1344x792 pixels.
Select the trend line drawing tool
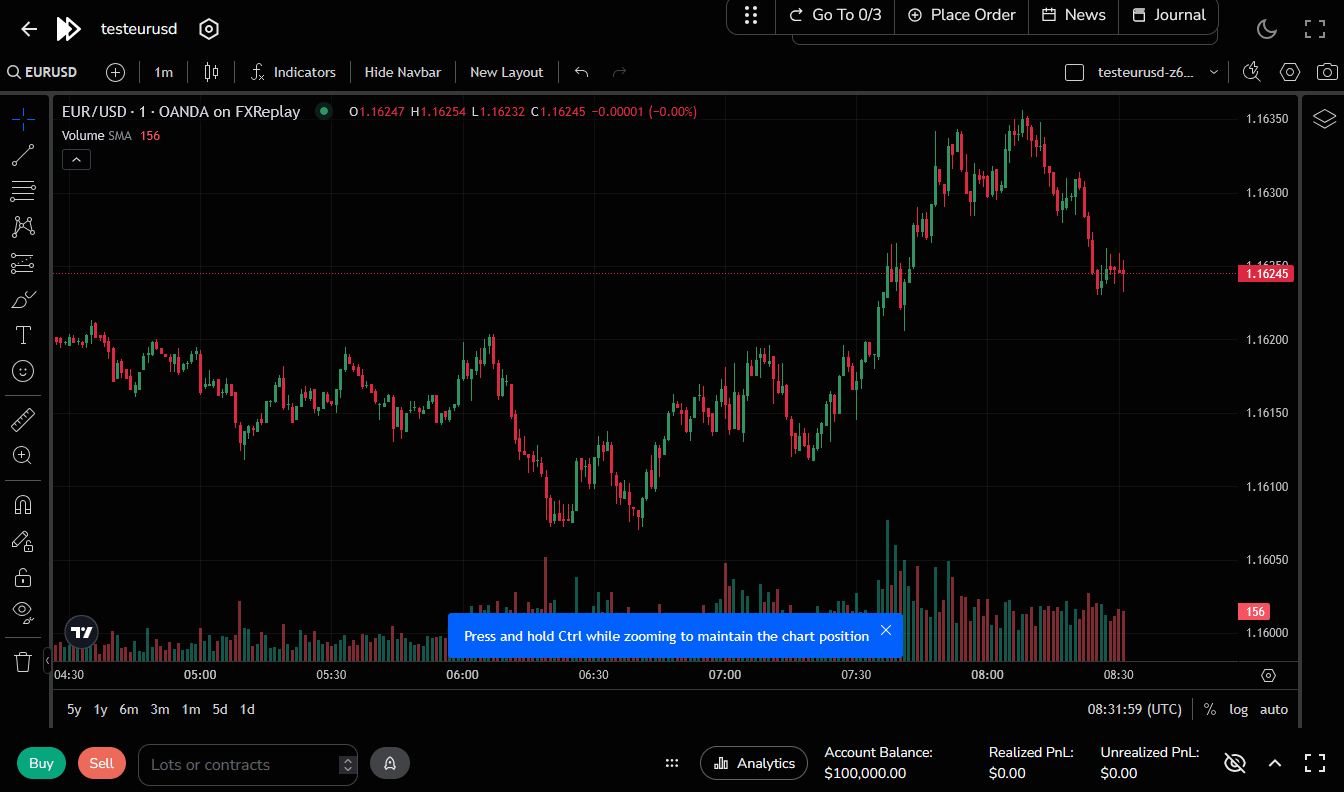point(23,155)
